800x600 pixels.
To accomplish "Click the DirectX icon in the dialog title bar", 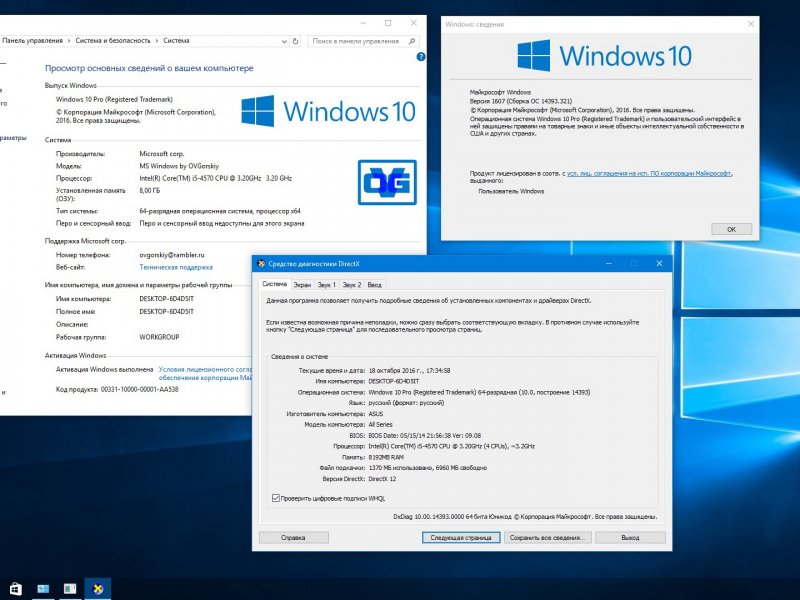I will [x=261, y=264].
